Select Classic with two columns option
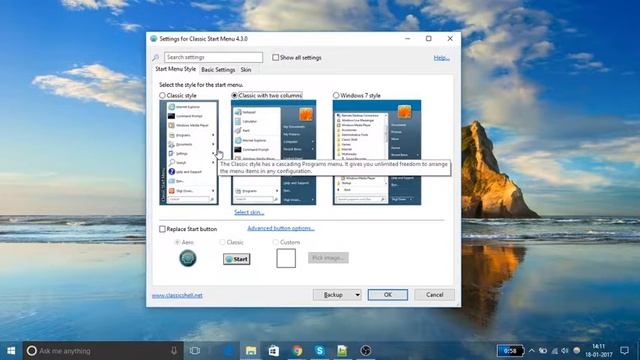Viewport: 640px width, 360px height. click(x=234, y=95)
